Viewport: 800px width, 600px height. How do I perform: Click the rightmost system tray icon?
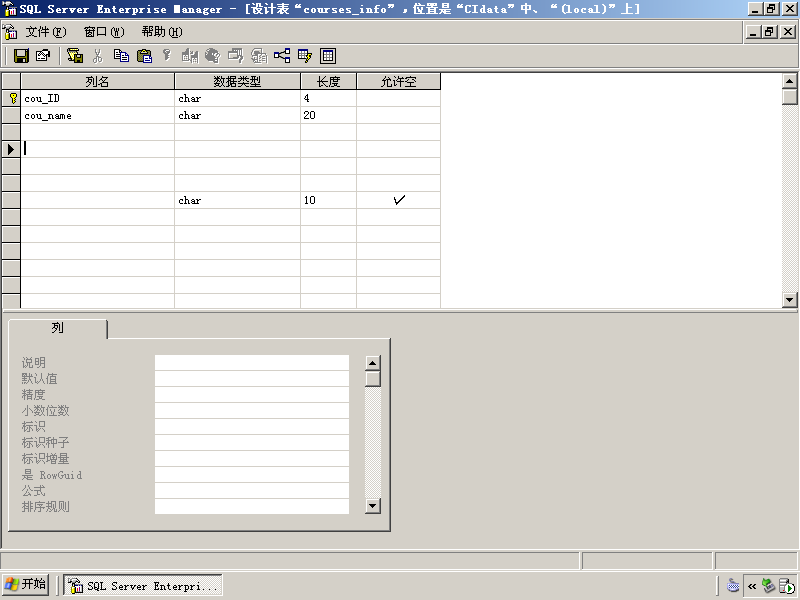(x=786, y=586)
